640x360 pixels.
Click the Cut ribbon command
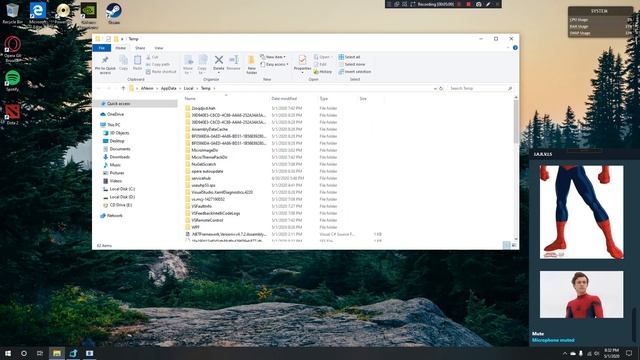tap(152, 57)
